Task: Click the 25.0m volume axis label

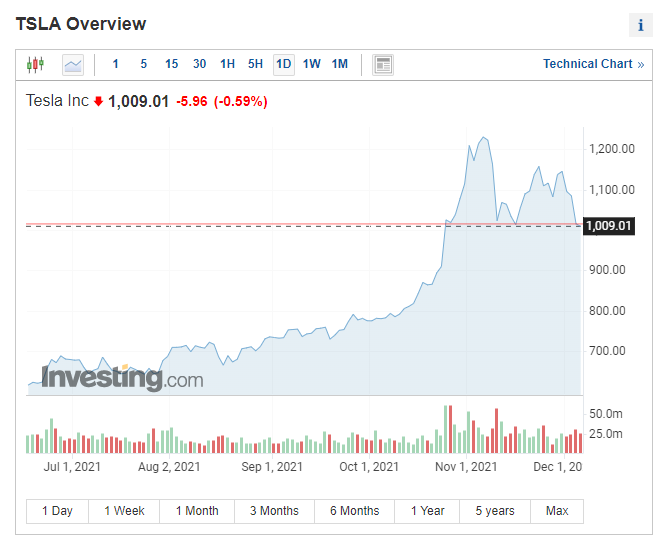Action: click(606, 434)
